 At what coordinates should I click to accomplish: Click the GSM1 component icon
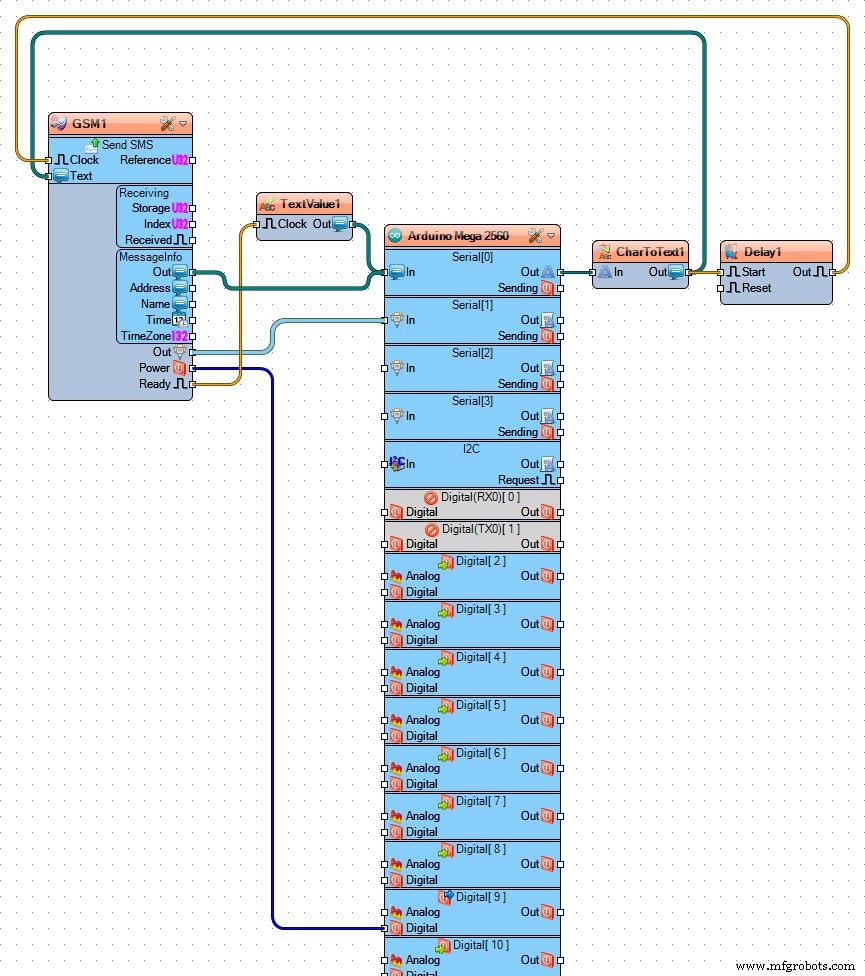click(59, 124)
